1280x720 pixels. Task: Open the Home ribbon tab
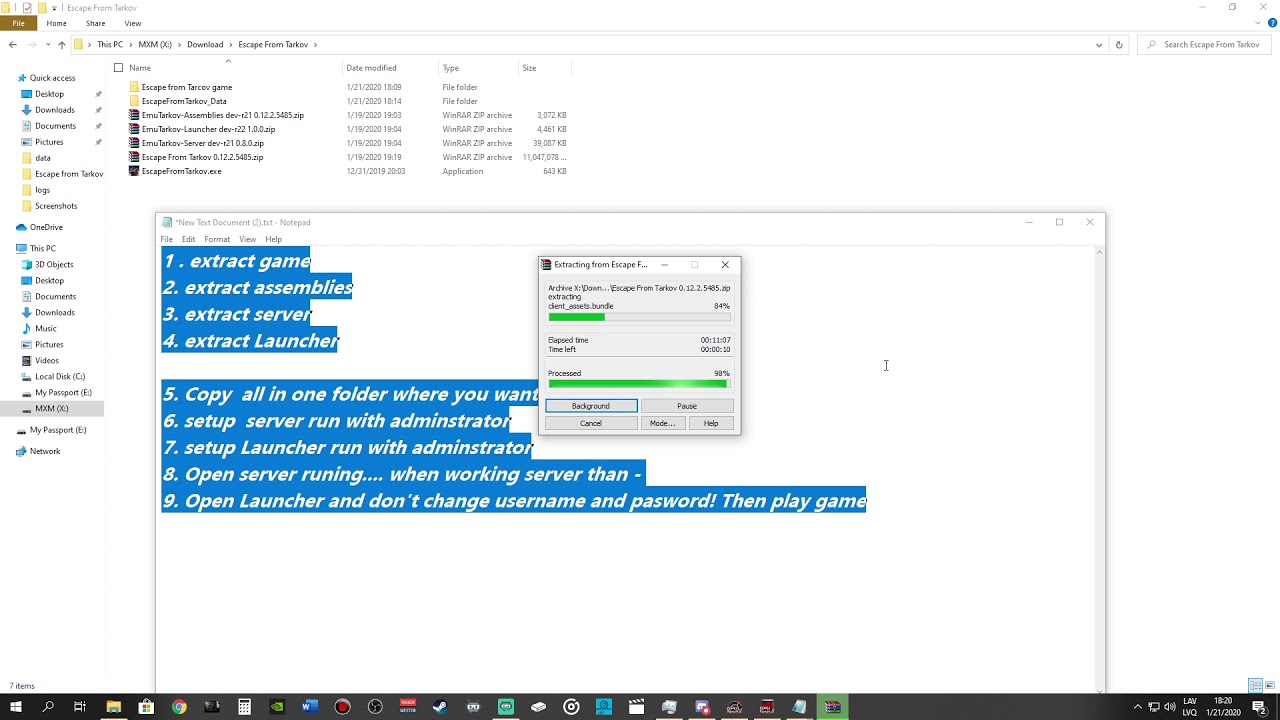(x=56, y=23)
